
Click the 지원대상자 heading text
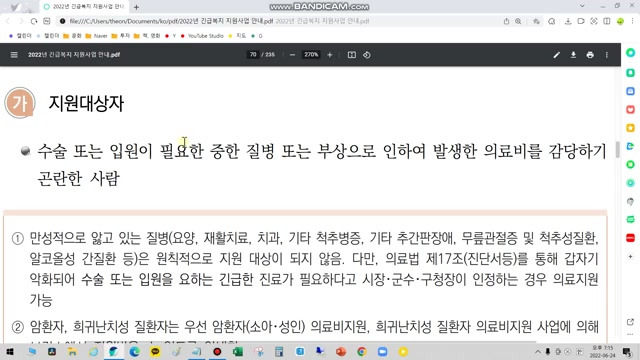pyautogui.click(x=86, y=103)
